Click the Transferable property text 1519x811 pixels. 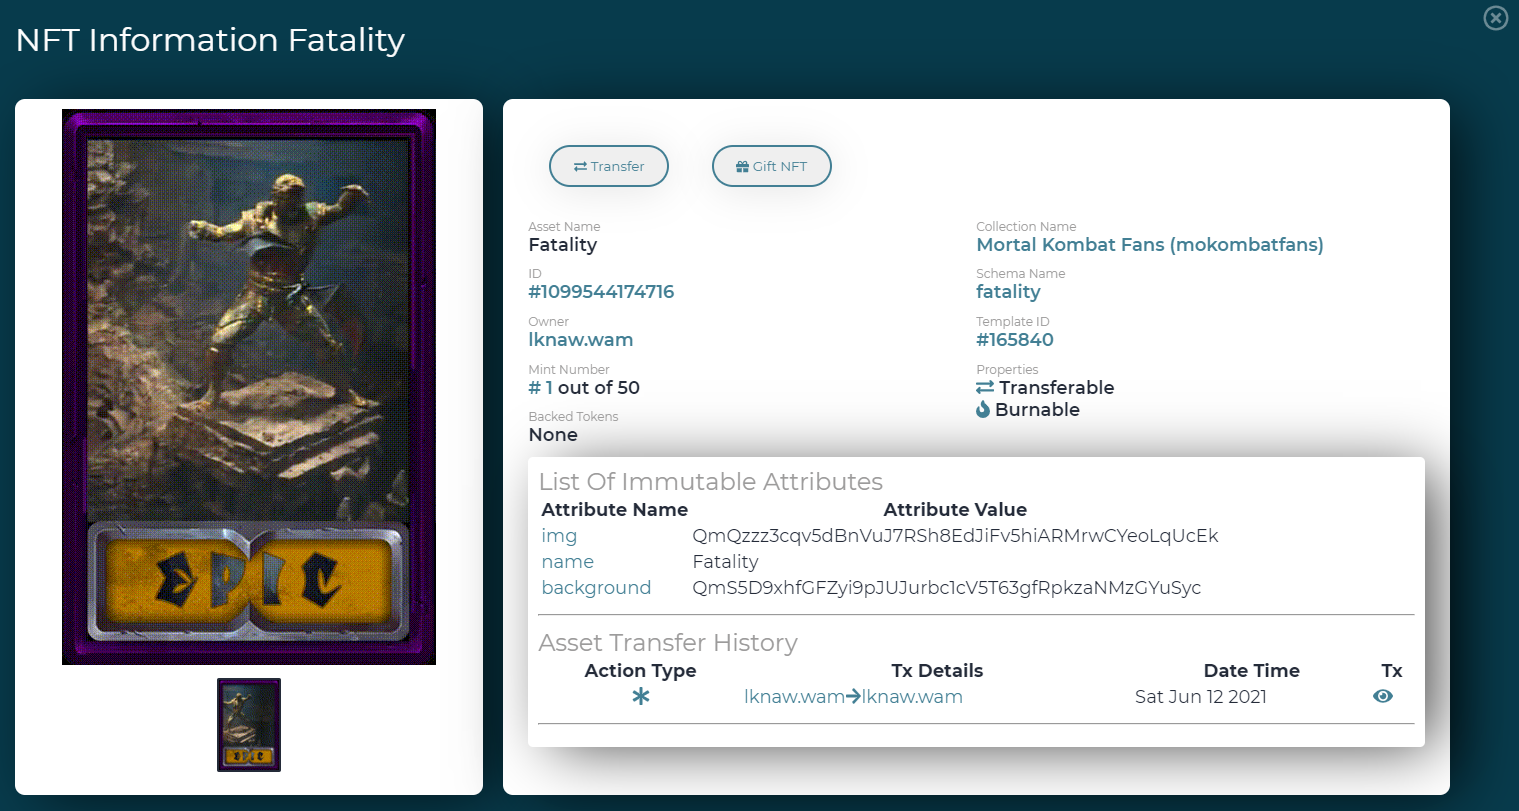(x=1056, y=388)
